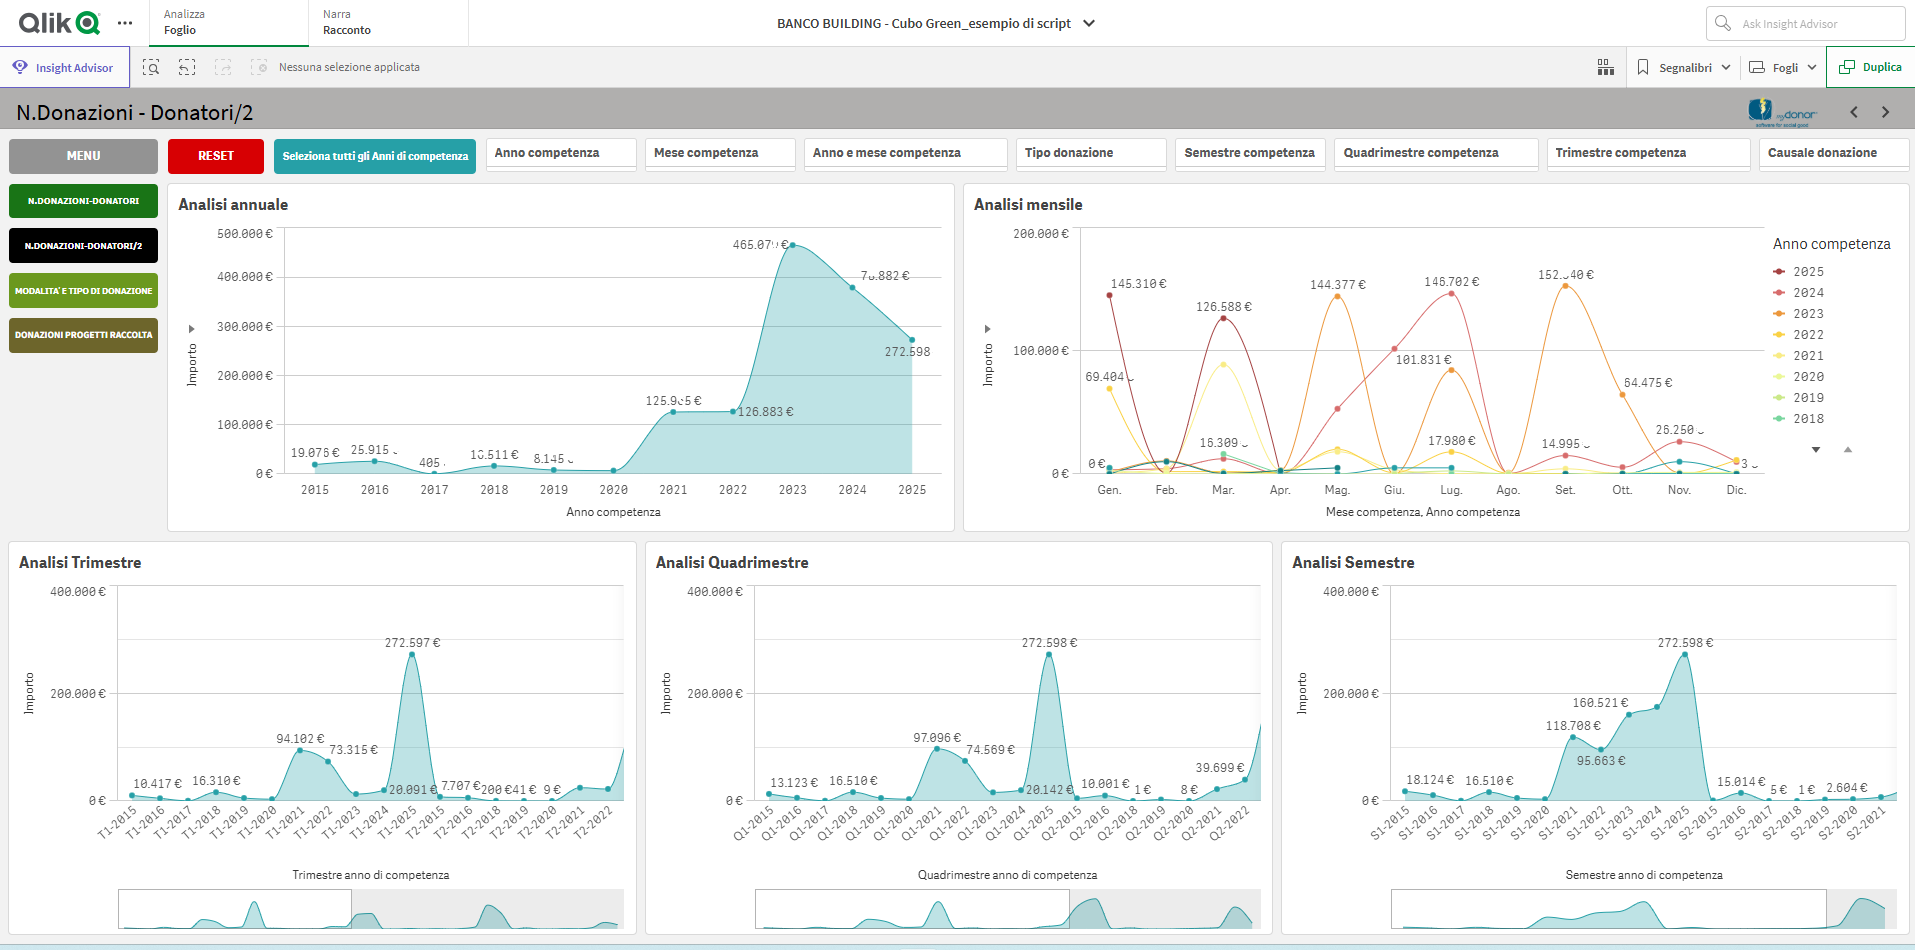1915x950 pixels.
Task: Go to the next sheet arrow
Action: coord(1885,112)
